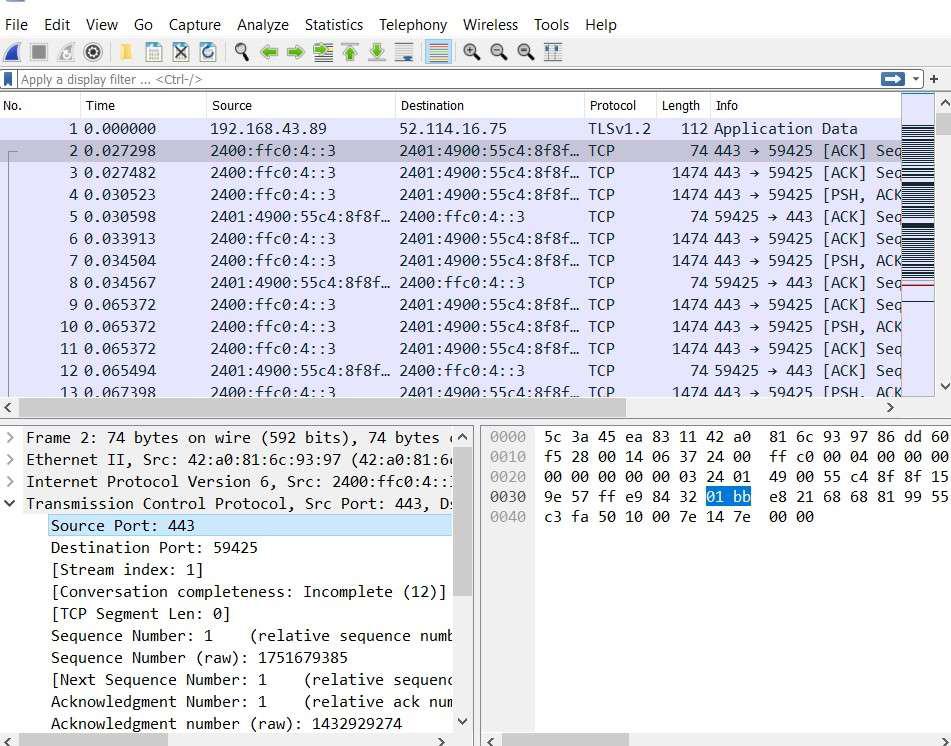Click display filter bookmark icon
Image resolution: width=951 pixels, height=746 pixels.
coord(8,79)
